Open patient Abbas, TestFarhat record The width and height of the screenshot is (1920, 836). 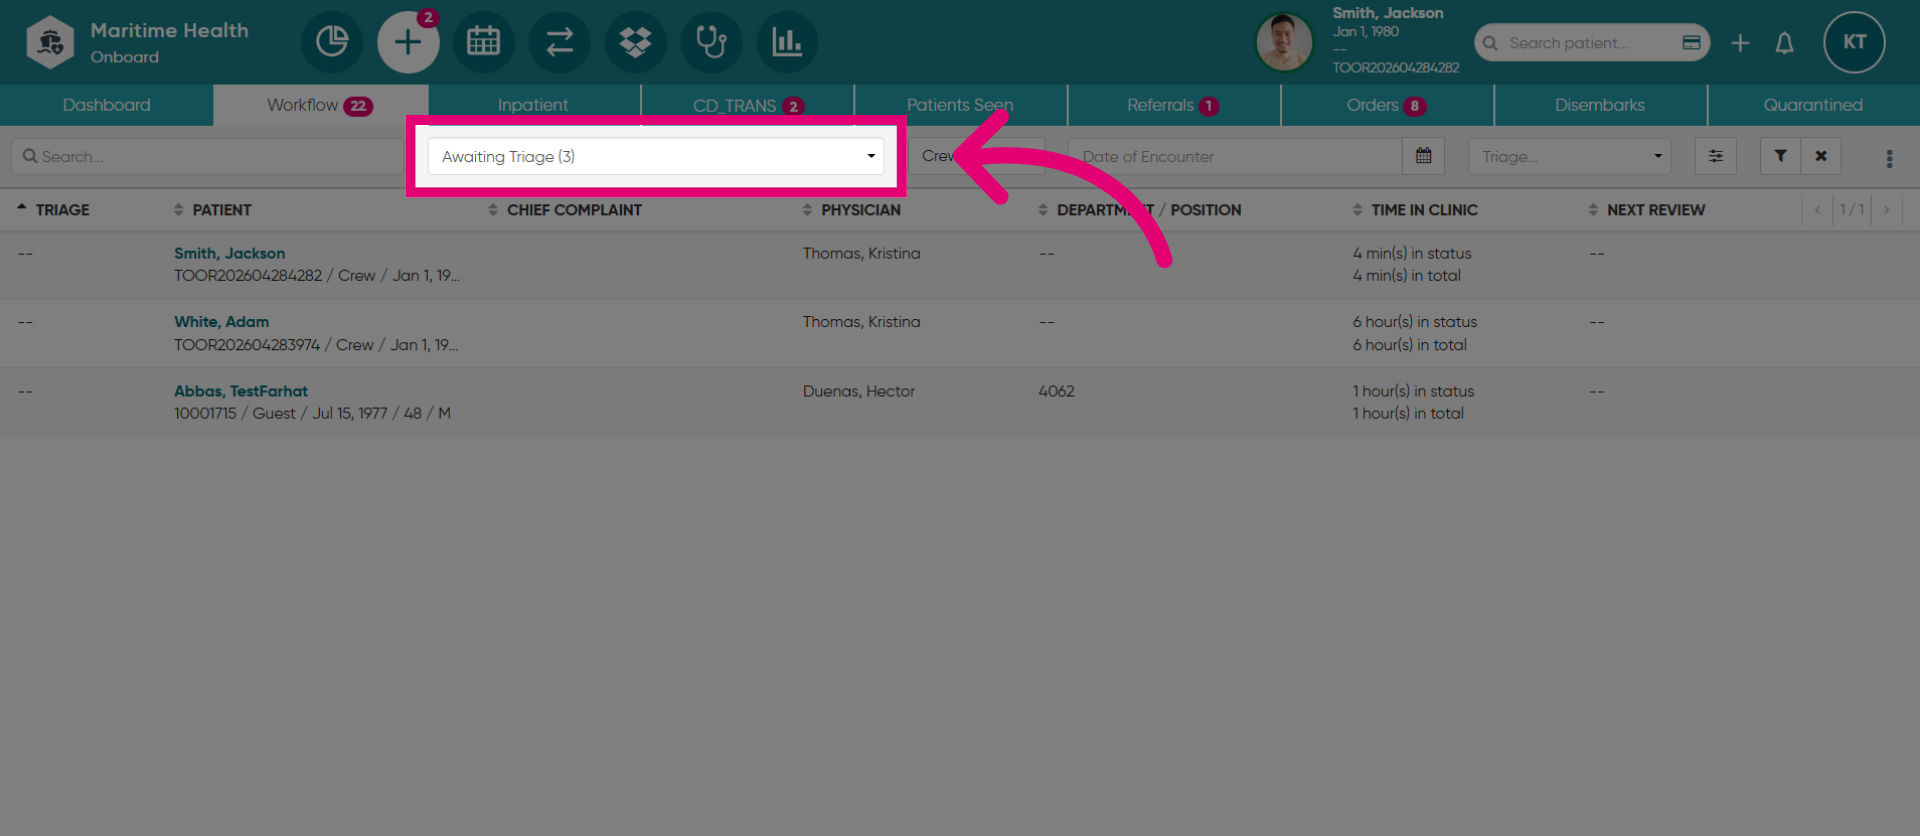[x=240, y=391]
